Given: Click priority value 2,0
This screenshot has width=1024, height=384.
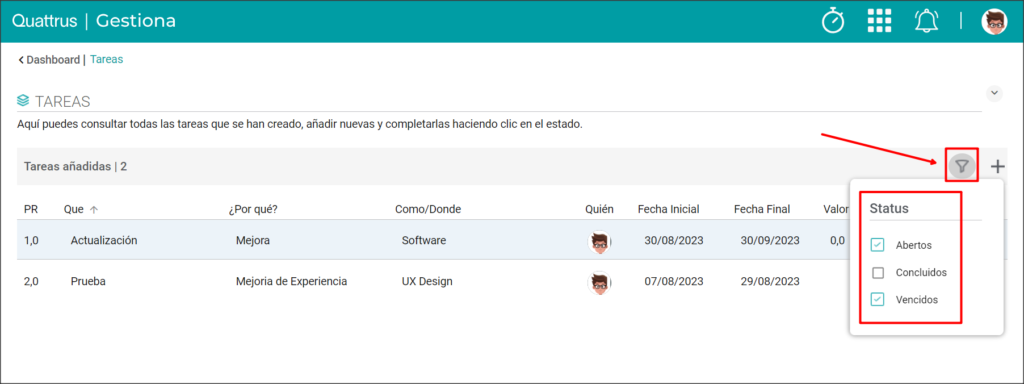Looking at the screenshot, I should pyautogui.click(x=31, y=281).
